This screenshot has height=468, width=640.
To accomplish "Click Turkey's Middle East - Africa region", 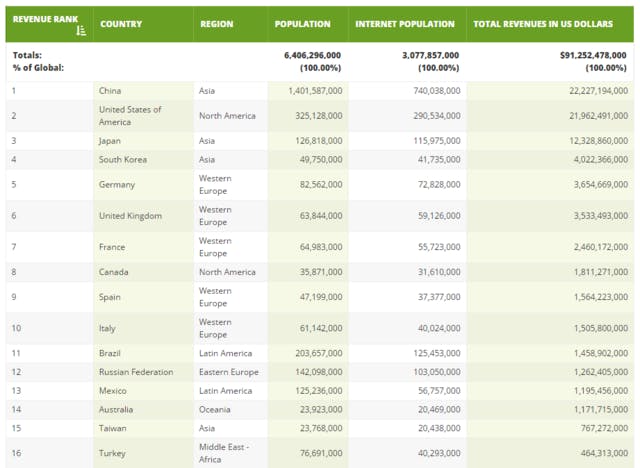I will 224,453.
